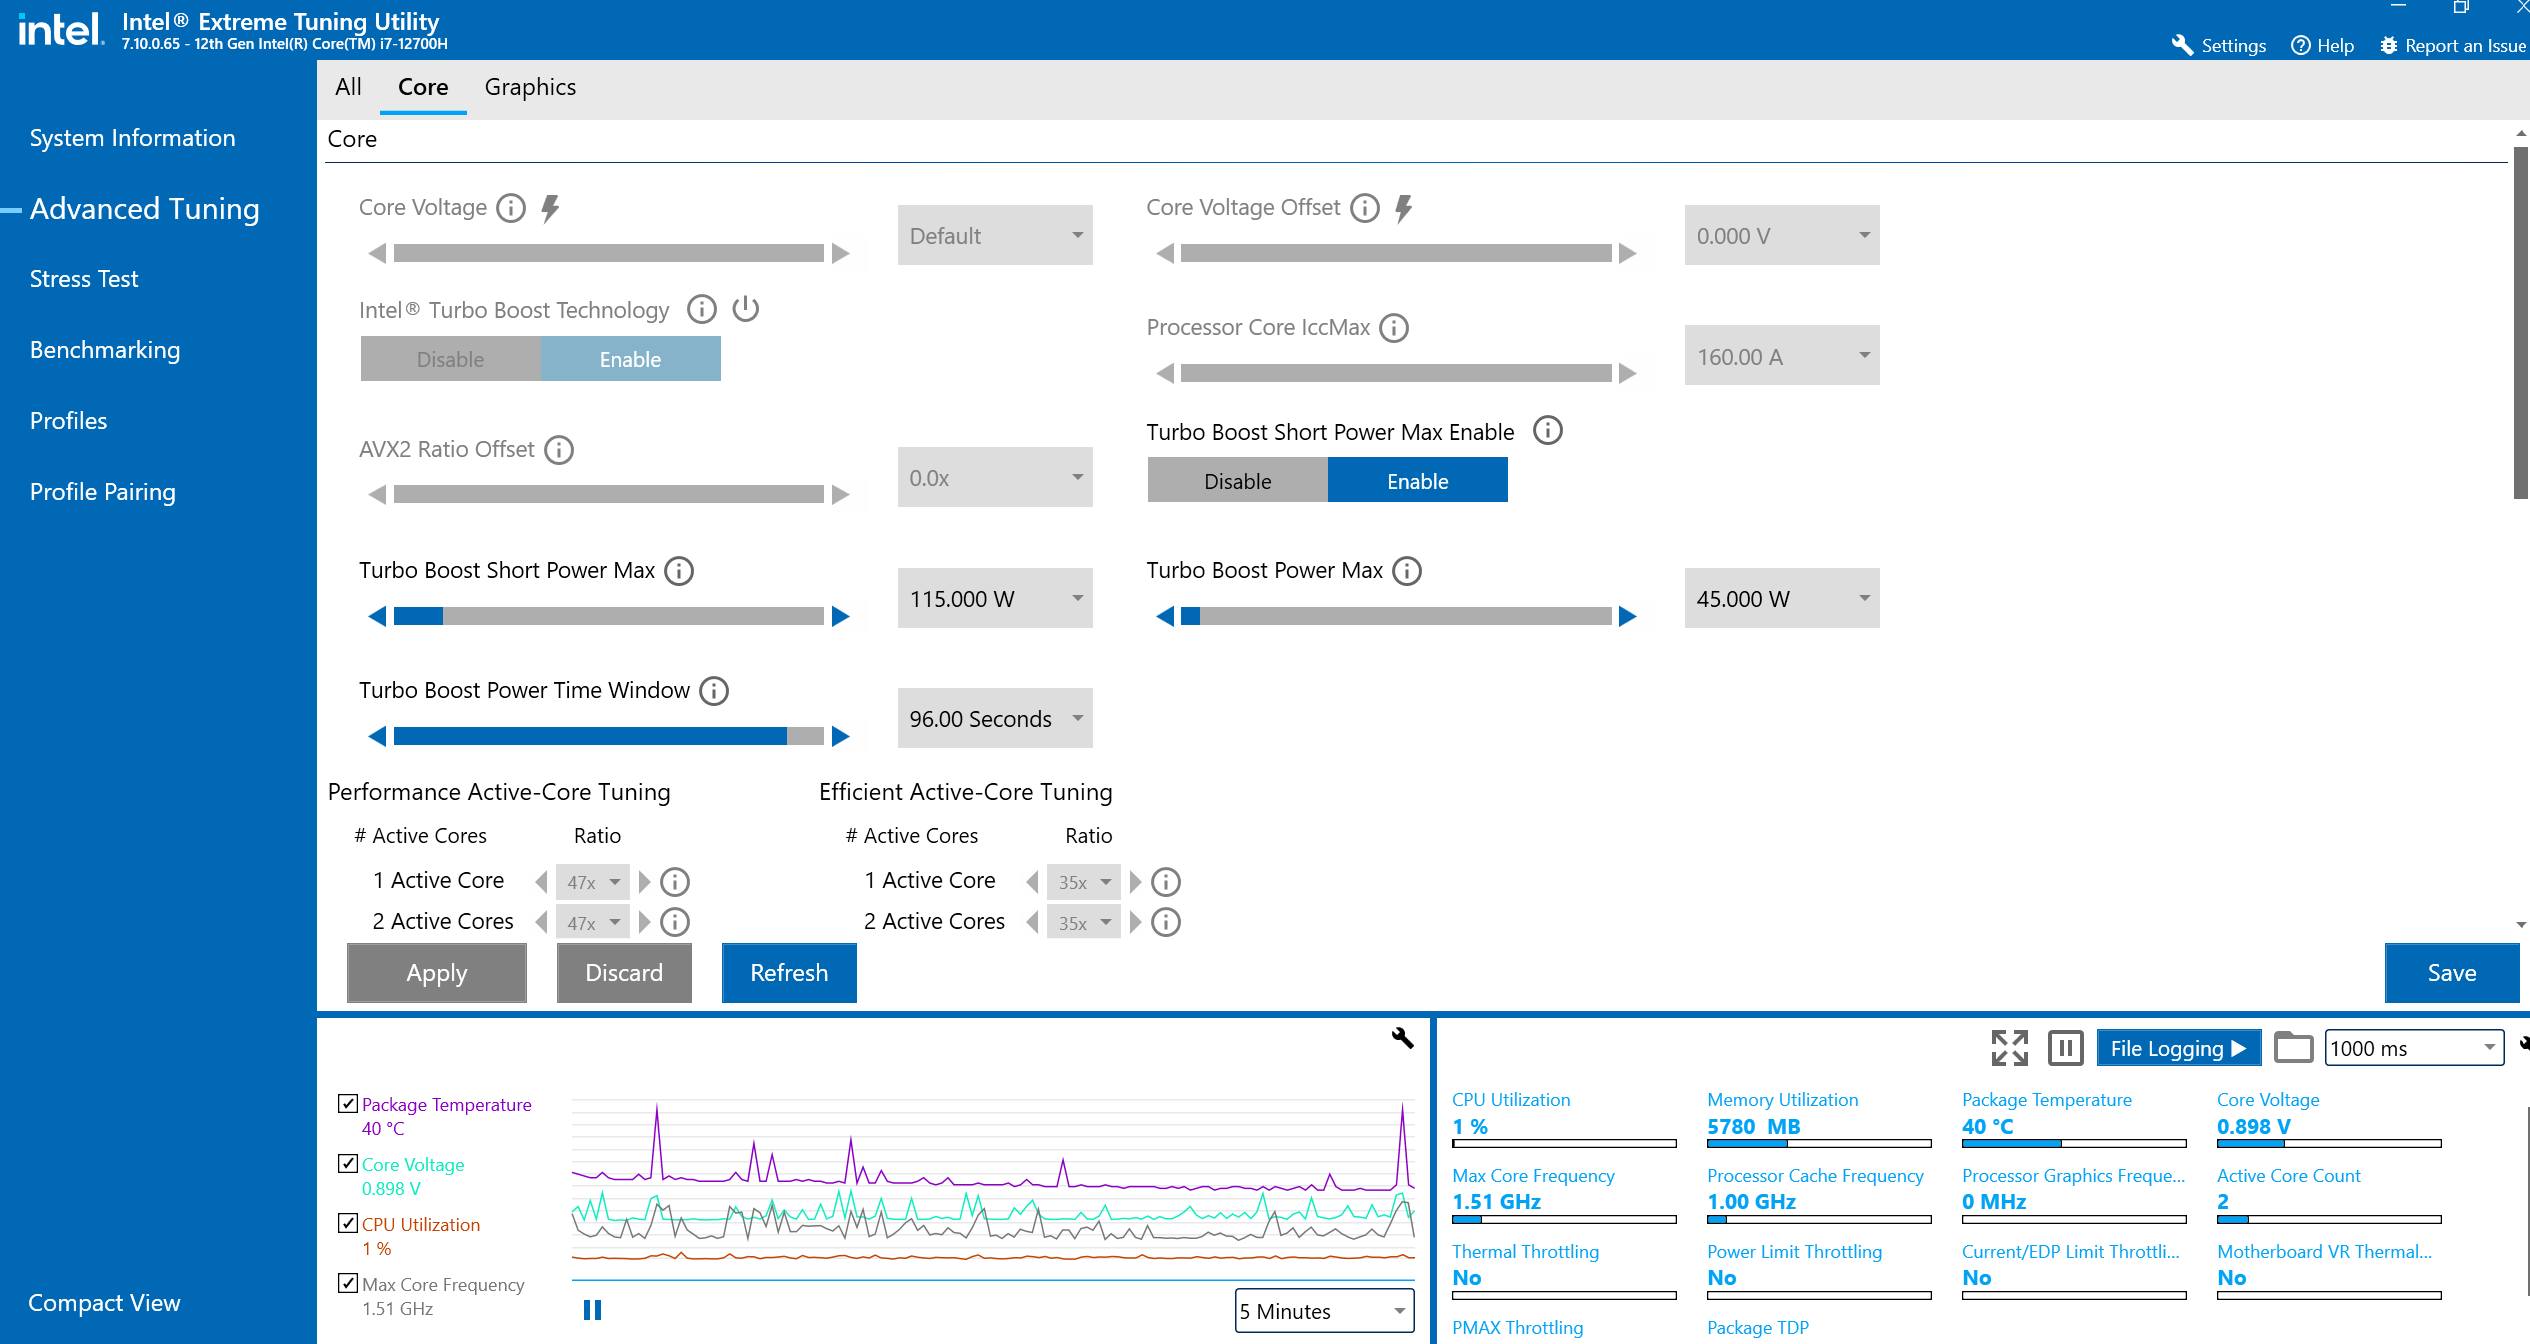Open Turbo Boost Power Max 45.000 W dropdown
The height and width of the screenshot is (1344, 2530).
point(1782,599)
